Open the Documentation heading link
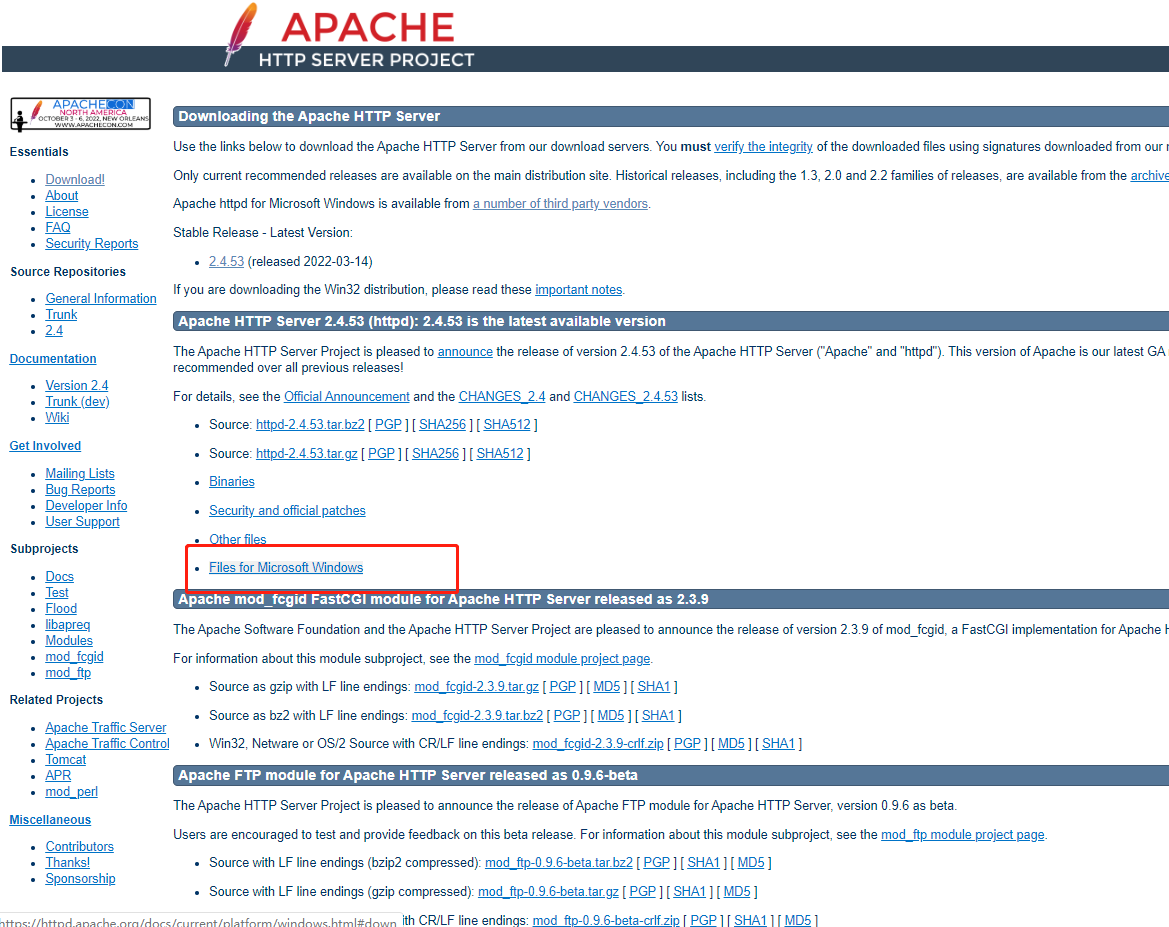 [x=53, y=359]
